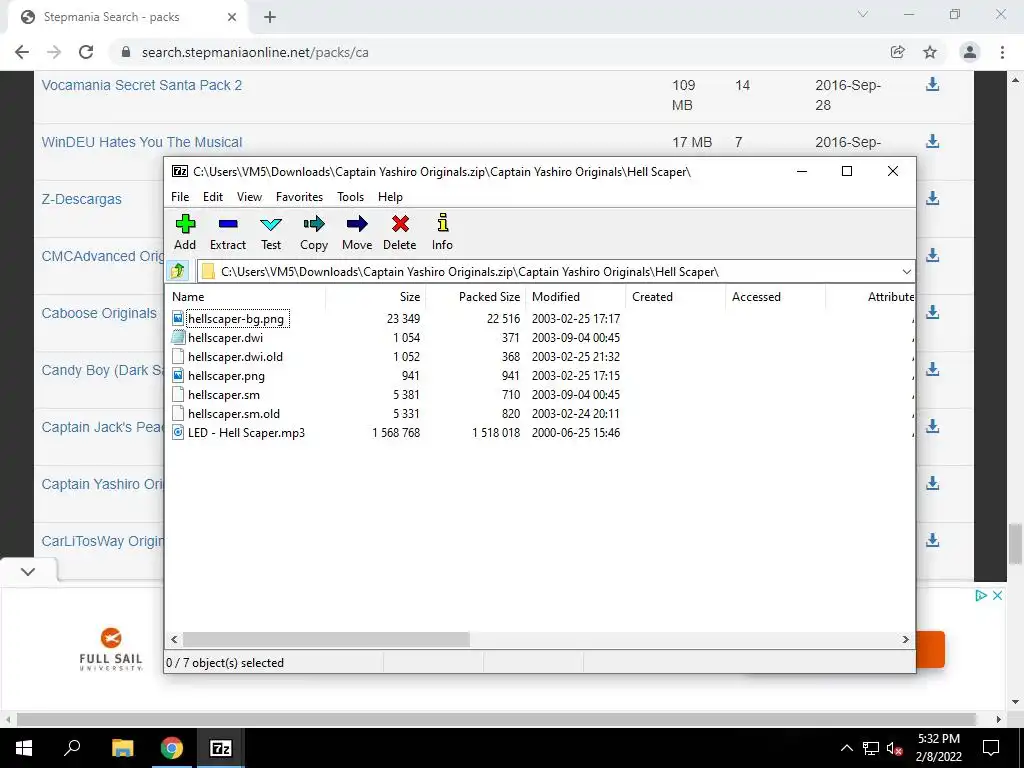Sort files by the Size column header
The width and height of the screenshot is (1024, 768).
pyautogui.click(x=376, y=296)
